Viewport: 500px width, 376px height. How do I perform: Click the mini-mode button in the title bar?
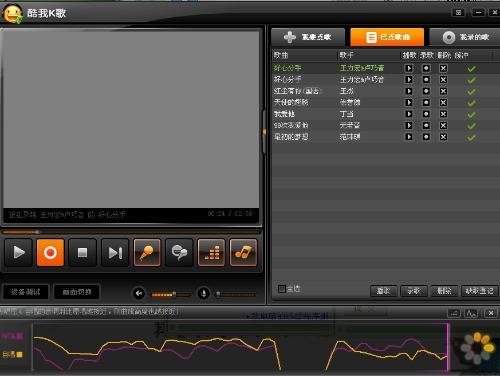459,13
